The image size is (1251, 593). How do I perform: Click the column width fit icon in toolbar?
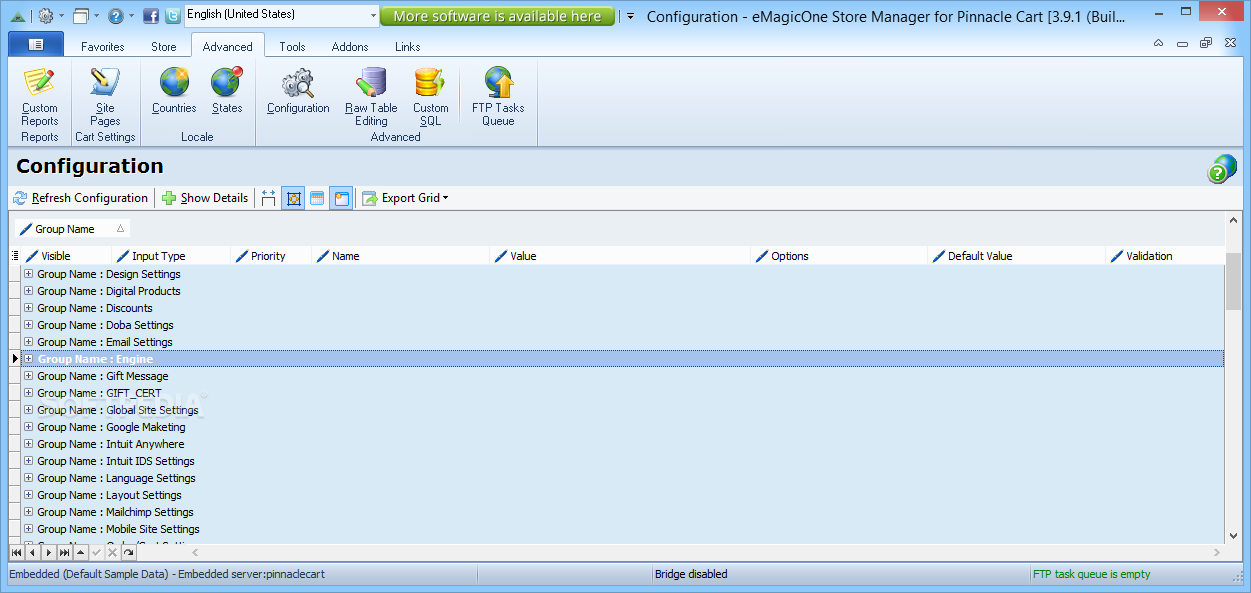[268, 198]
